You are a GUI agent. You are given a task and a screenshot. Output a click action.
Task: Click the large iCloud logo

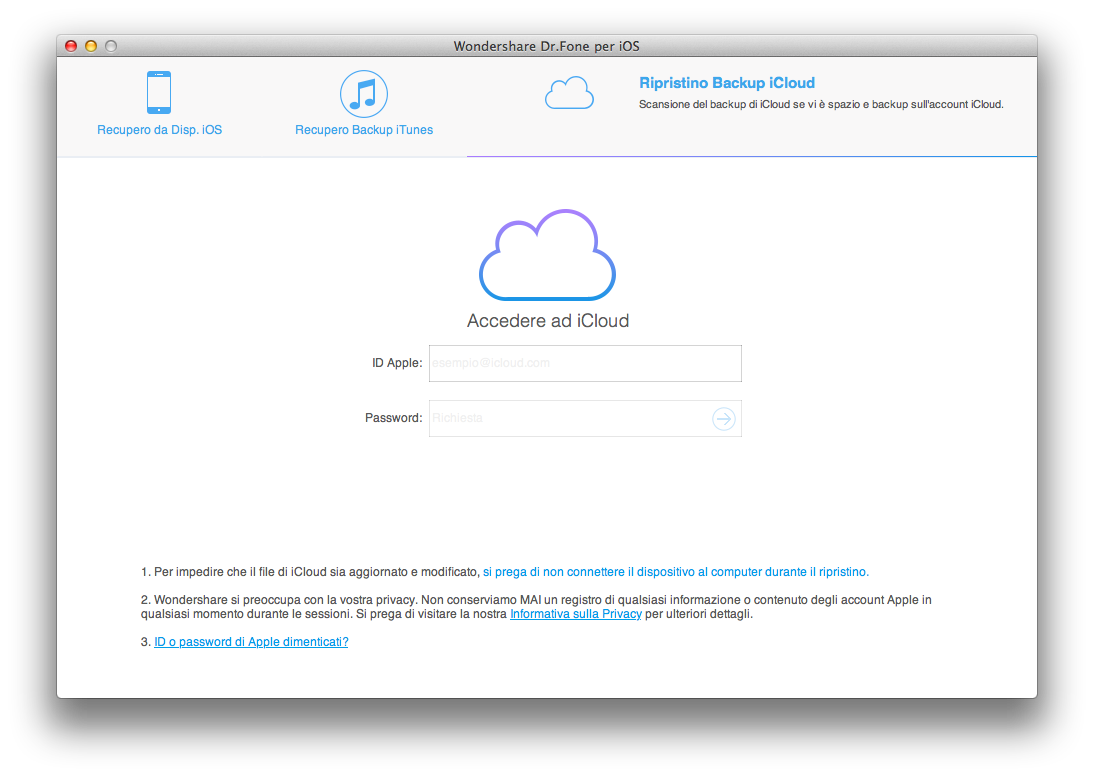[548, 255]
